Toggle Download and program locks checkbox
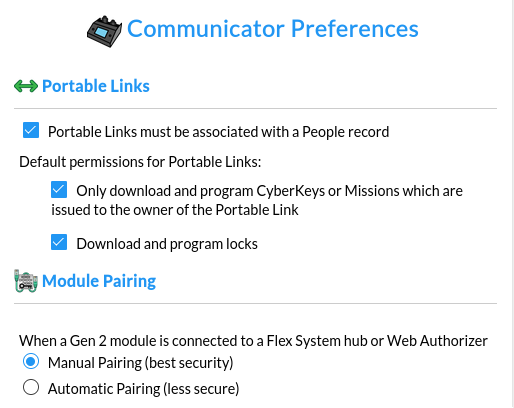The height and width of the screenshot is (408, 514). [x=59, y=242]
